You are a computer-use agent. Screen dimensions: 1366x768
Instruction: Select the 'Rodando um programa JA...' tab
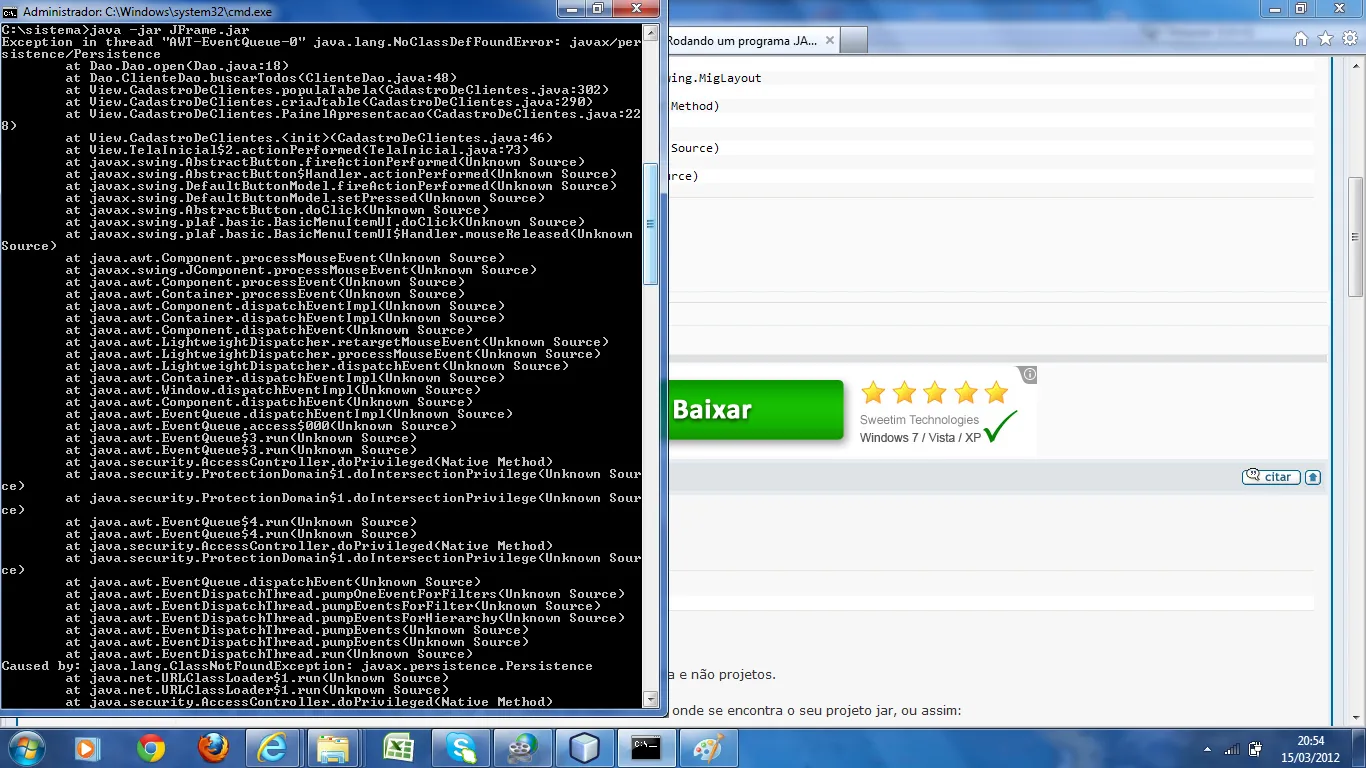tap(742, 41)
